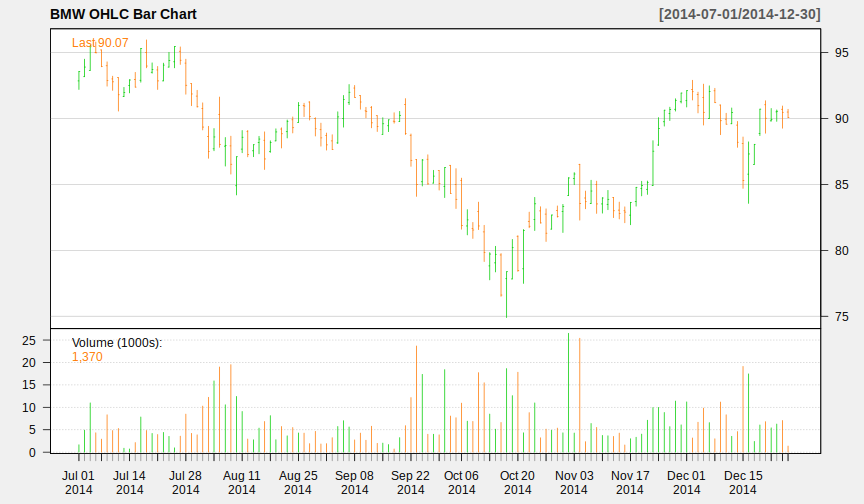Select the 80 price axis label
Viewport: 864px width, 504px height.
842,251
